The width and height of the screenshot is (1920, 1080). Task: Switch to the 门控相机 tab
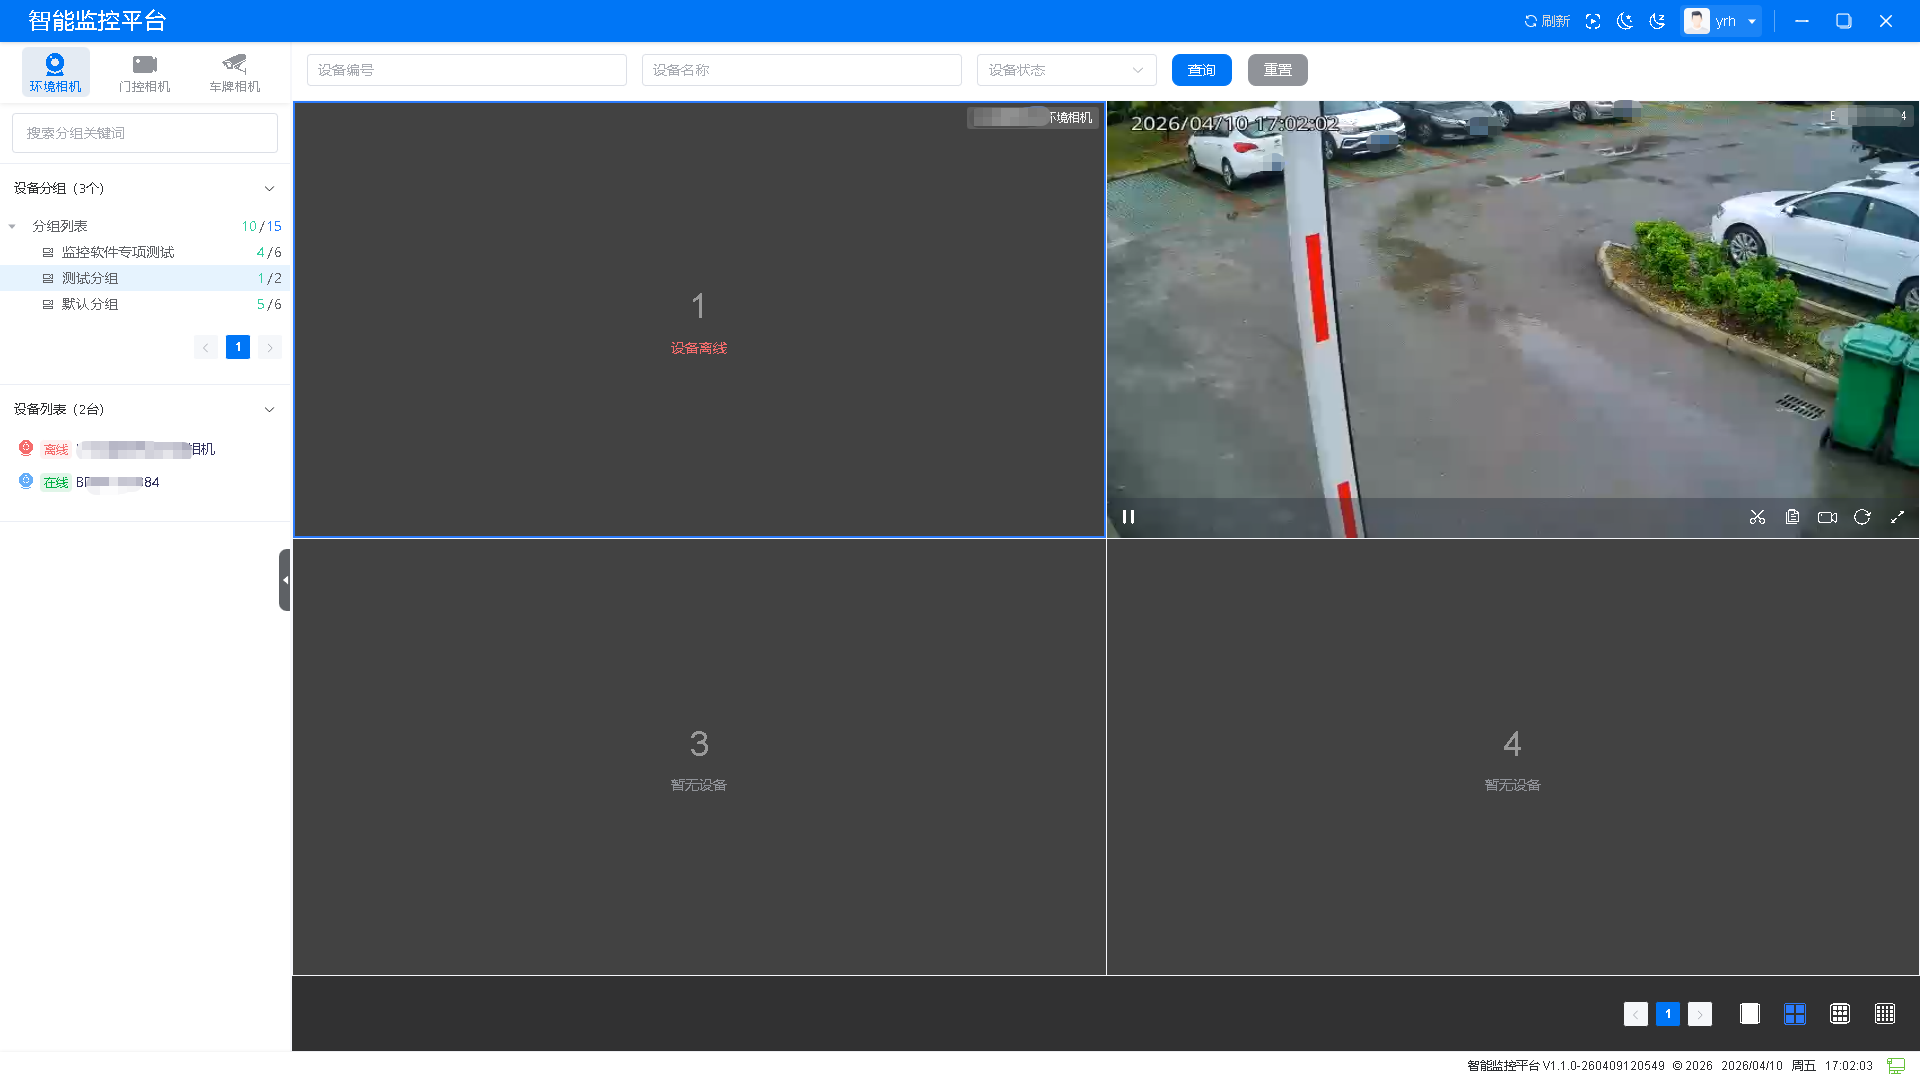point(145,73)
